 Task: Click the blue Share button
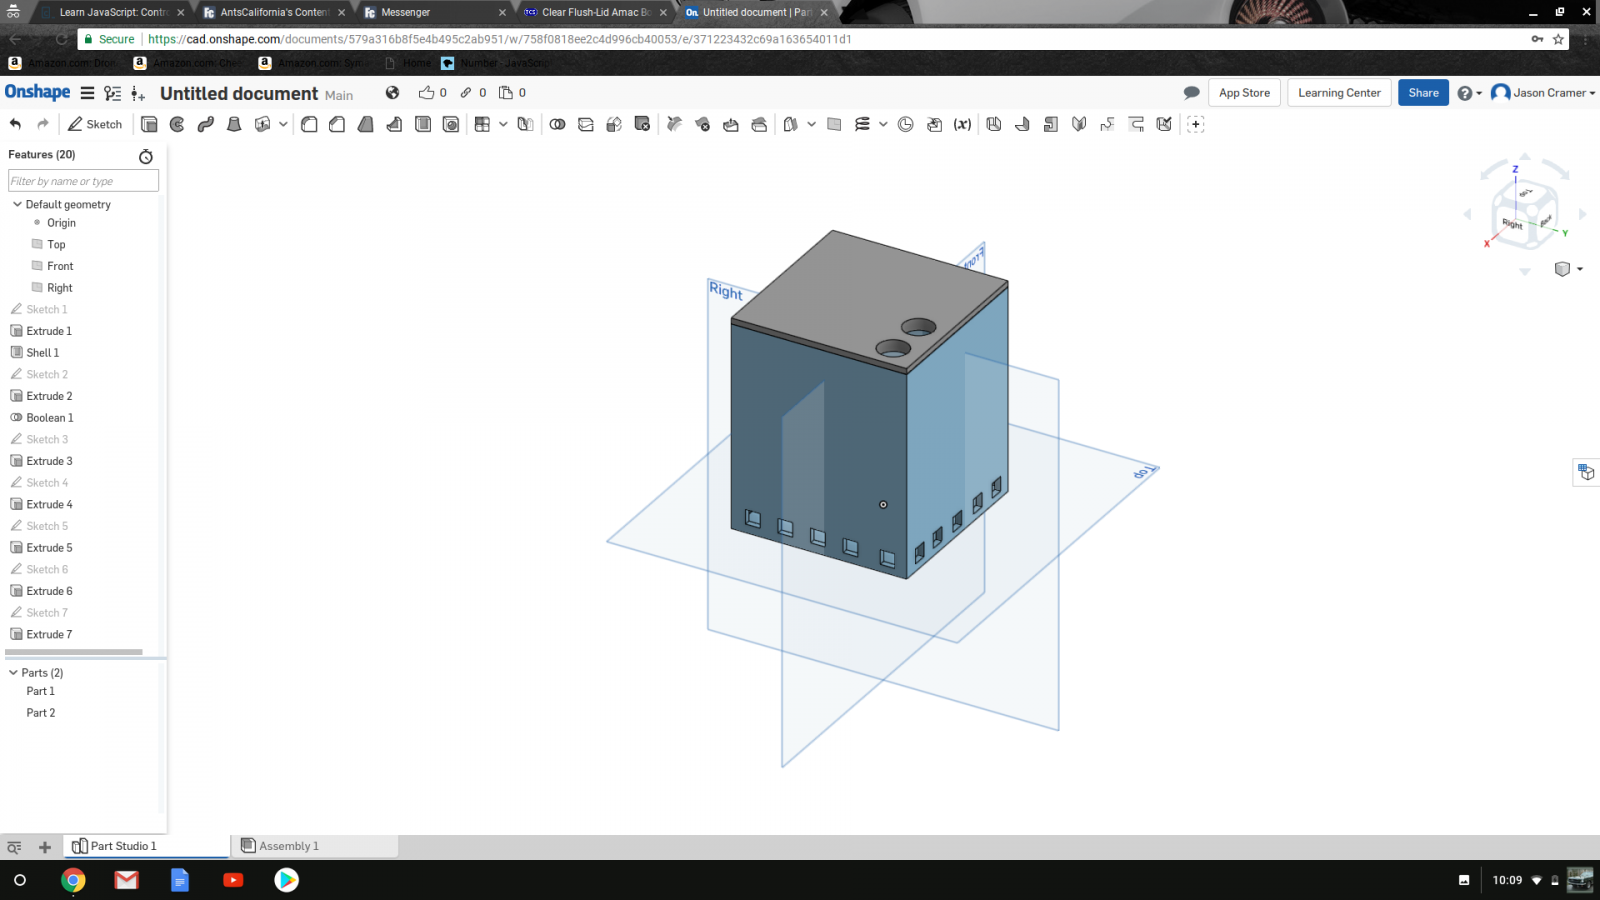tap(1423, 93)
